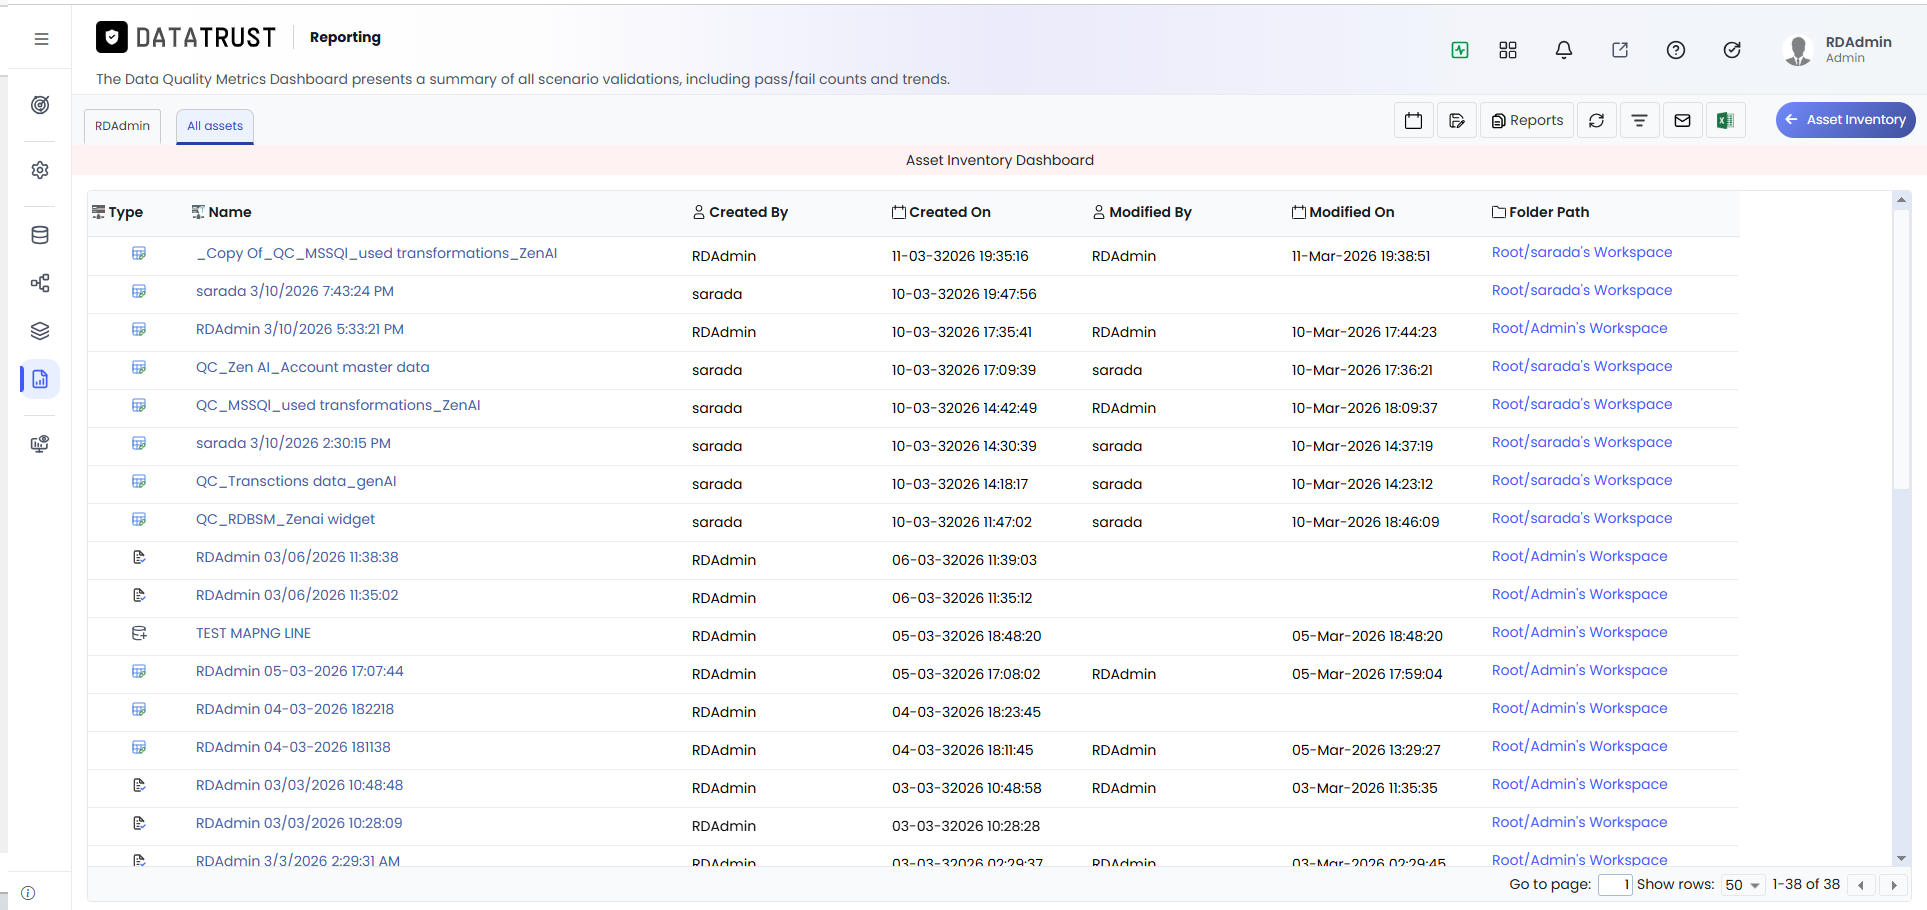Sort by Folder Path column header
The height and width of the screenshot is (910, 1927).
[x=1541, y=212]
